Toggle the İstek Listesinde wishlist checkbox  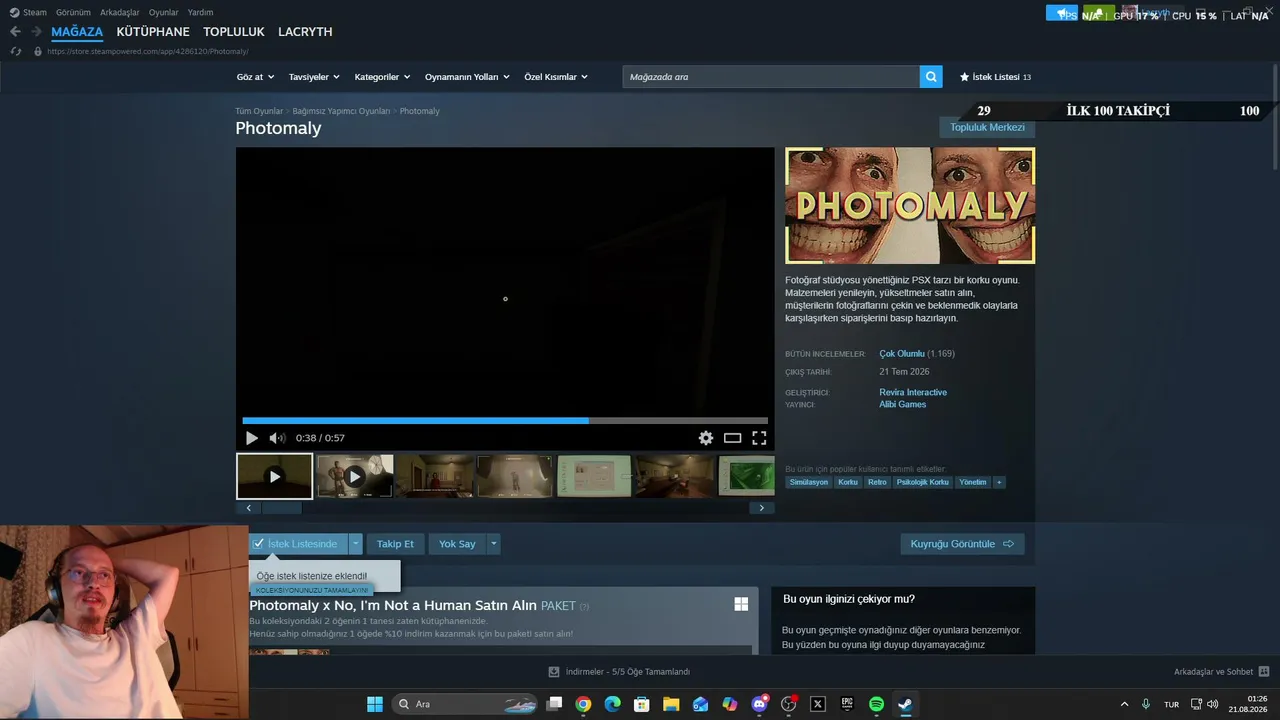tap(259, 544)
